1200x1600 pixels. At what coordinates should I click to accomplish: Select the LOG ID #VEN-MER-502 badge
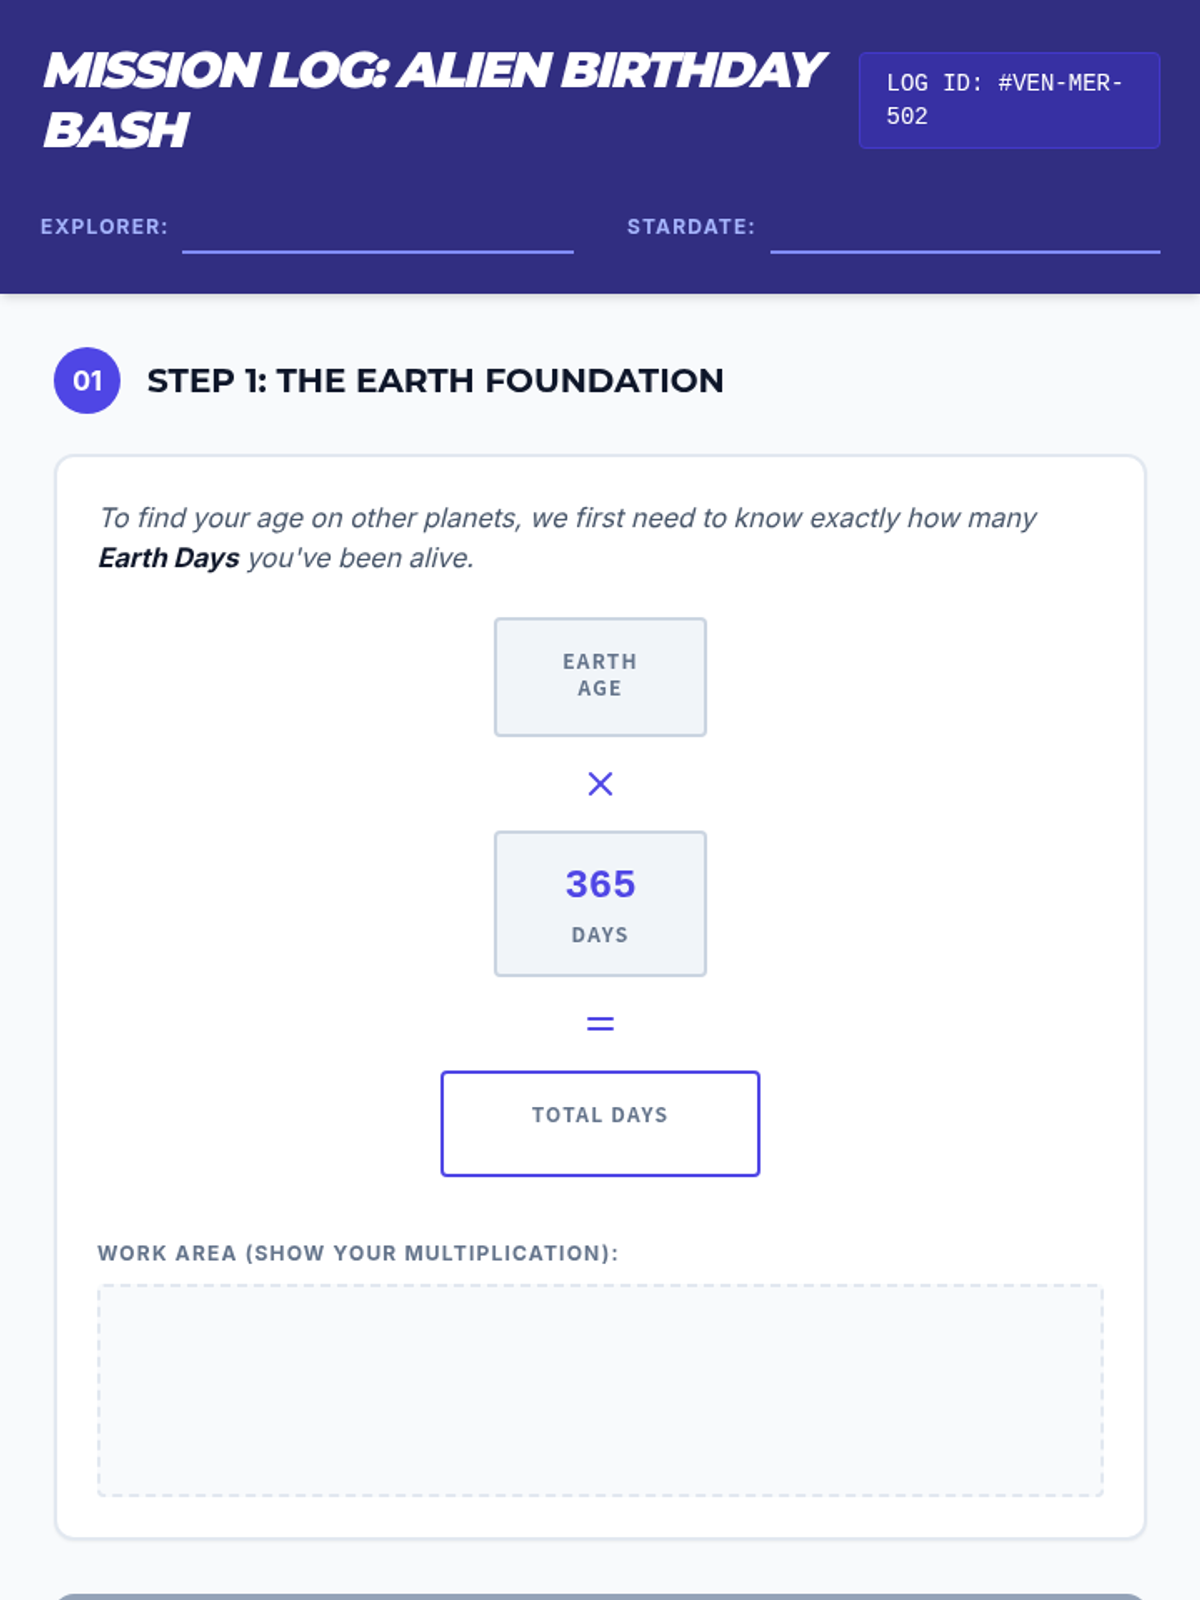(x=1009, y=100)
